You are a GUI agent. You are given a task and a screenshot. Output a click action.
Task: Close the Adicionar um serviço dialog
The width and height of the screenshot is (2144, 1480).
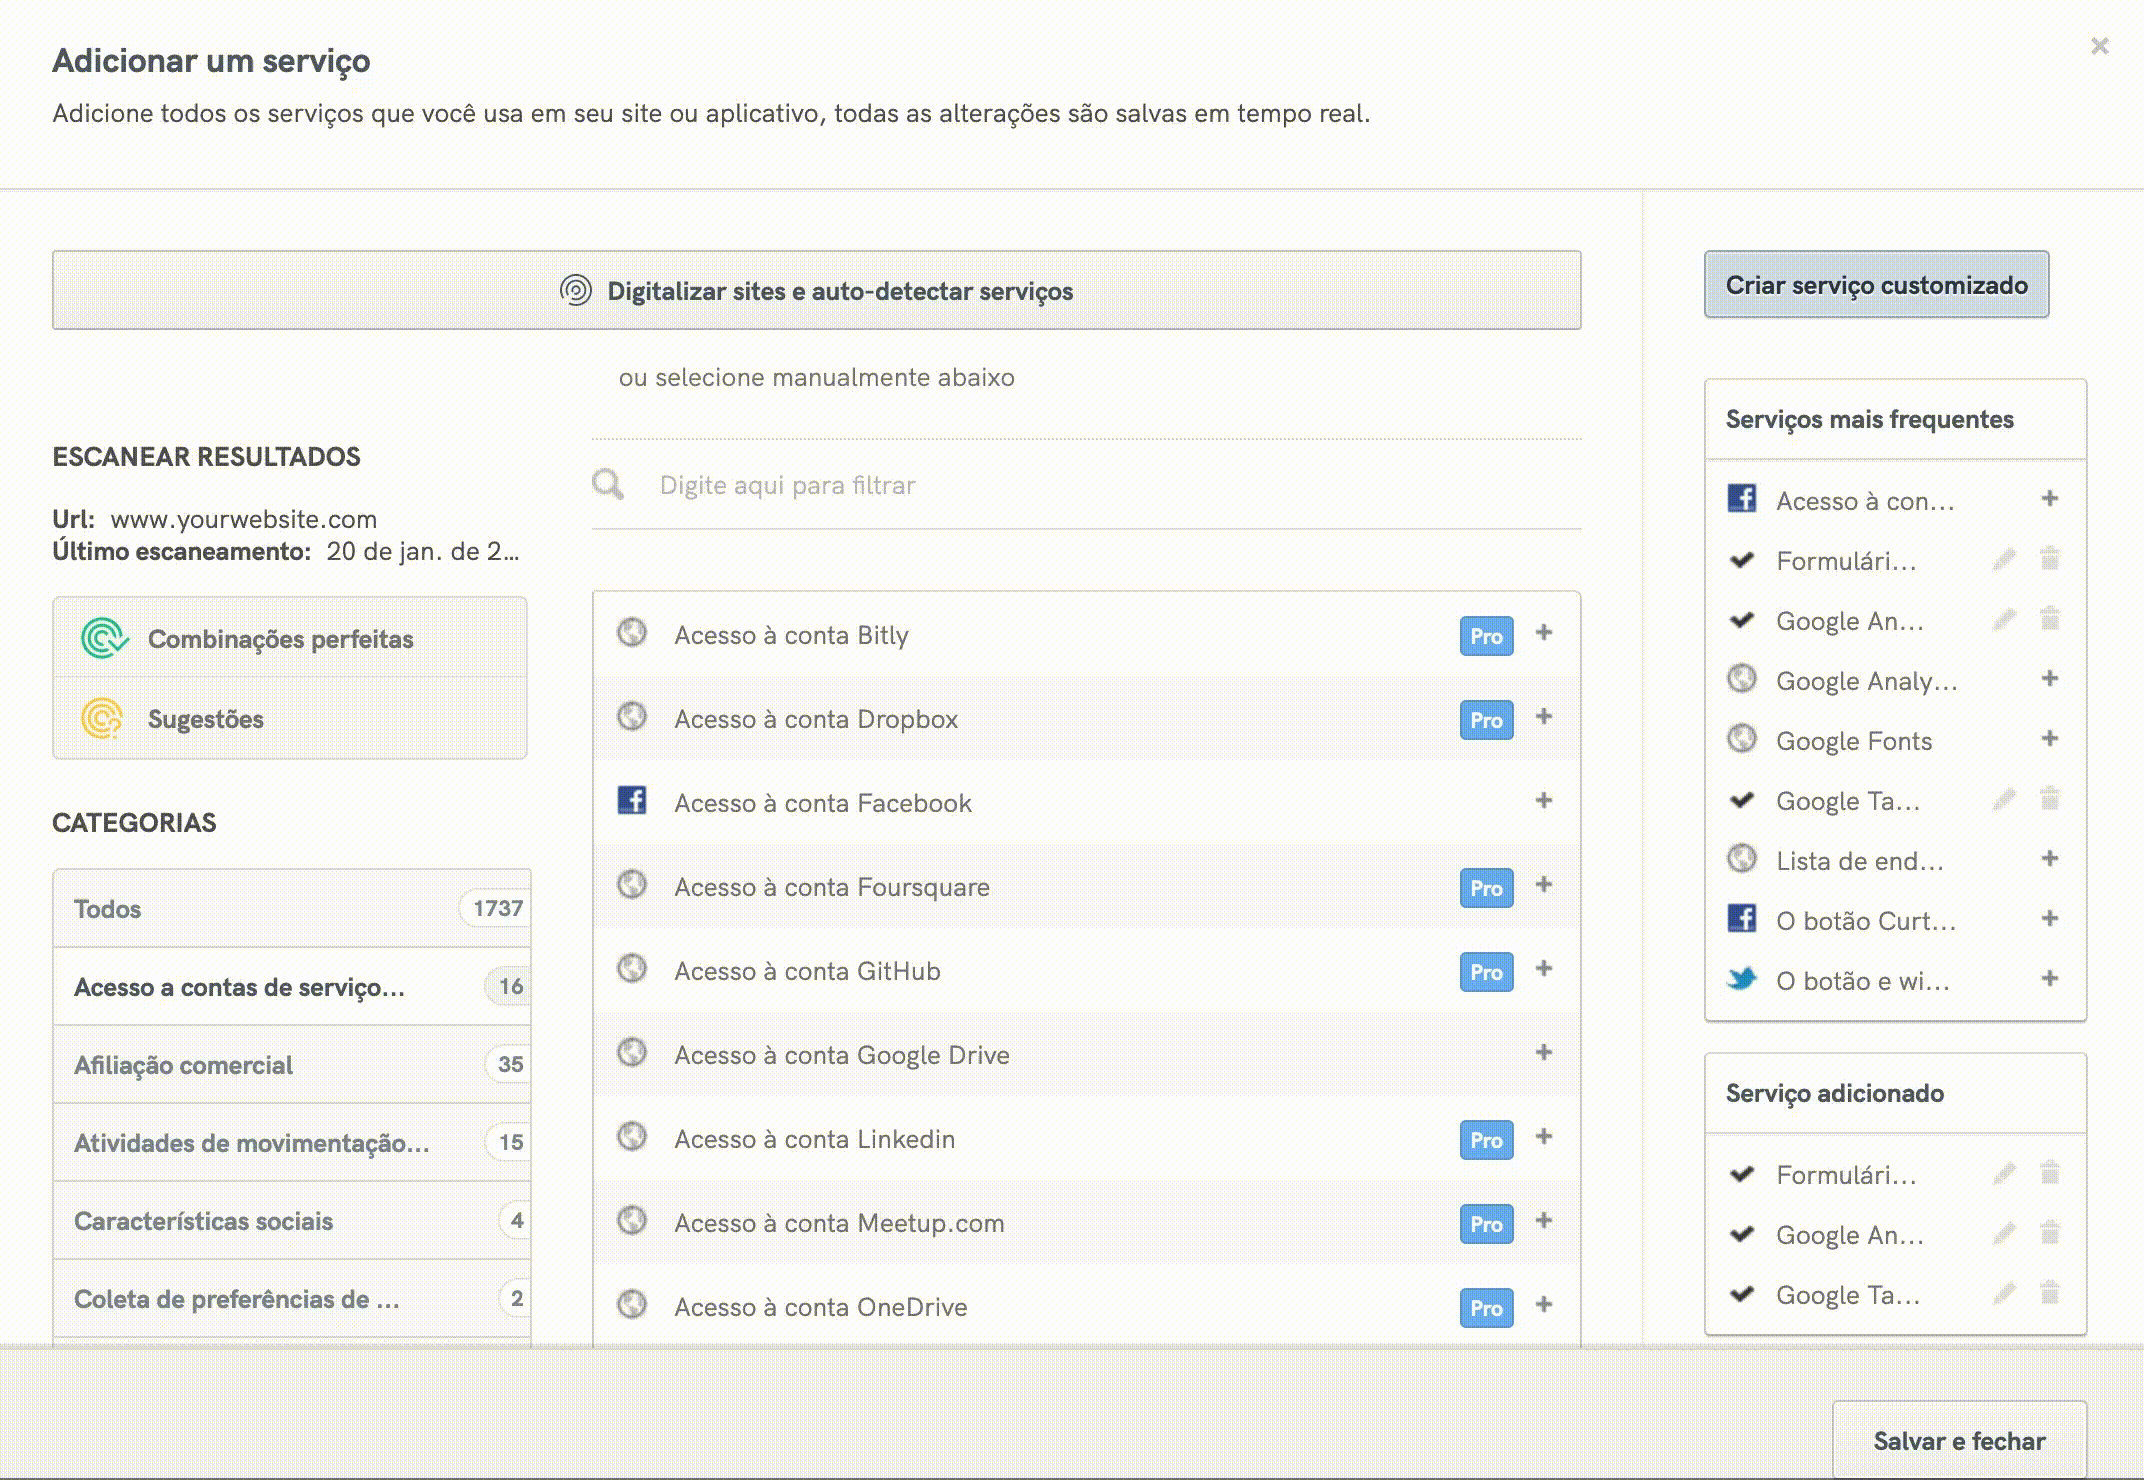click(2099, 46)
